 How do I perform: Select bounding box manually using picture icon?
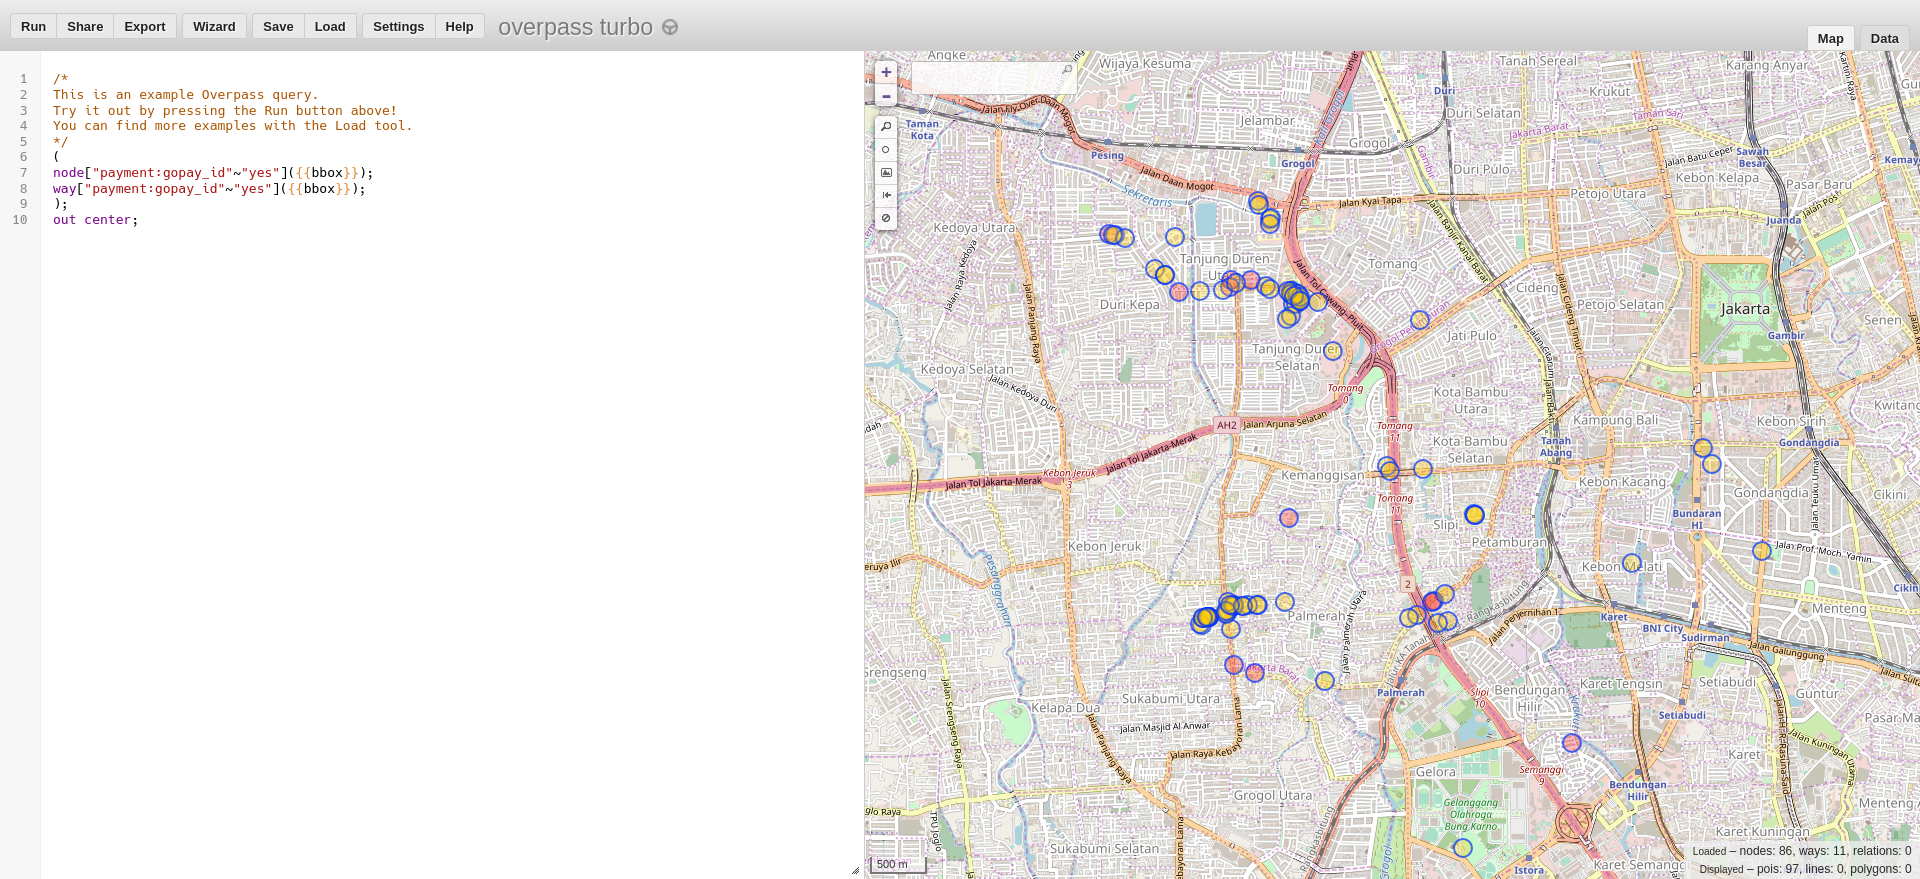point(886,173)
